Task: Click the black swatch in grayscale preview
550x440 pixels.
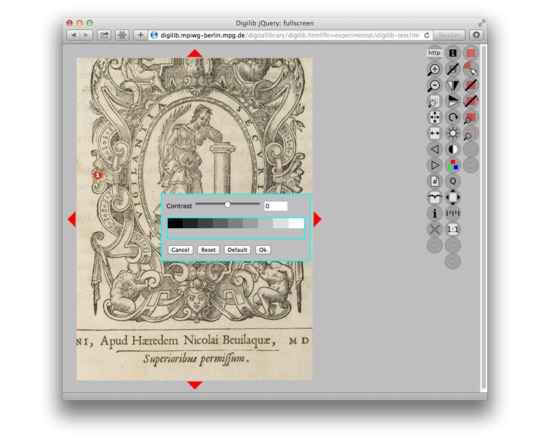Action: [175, 223]
